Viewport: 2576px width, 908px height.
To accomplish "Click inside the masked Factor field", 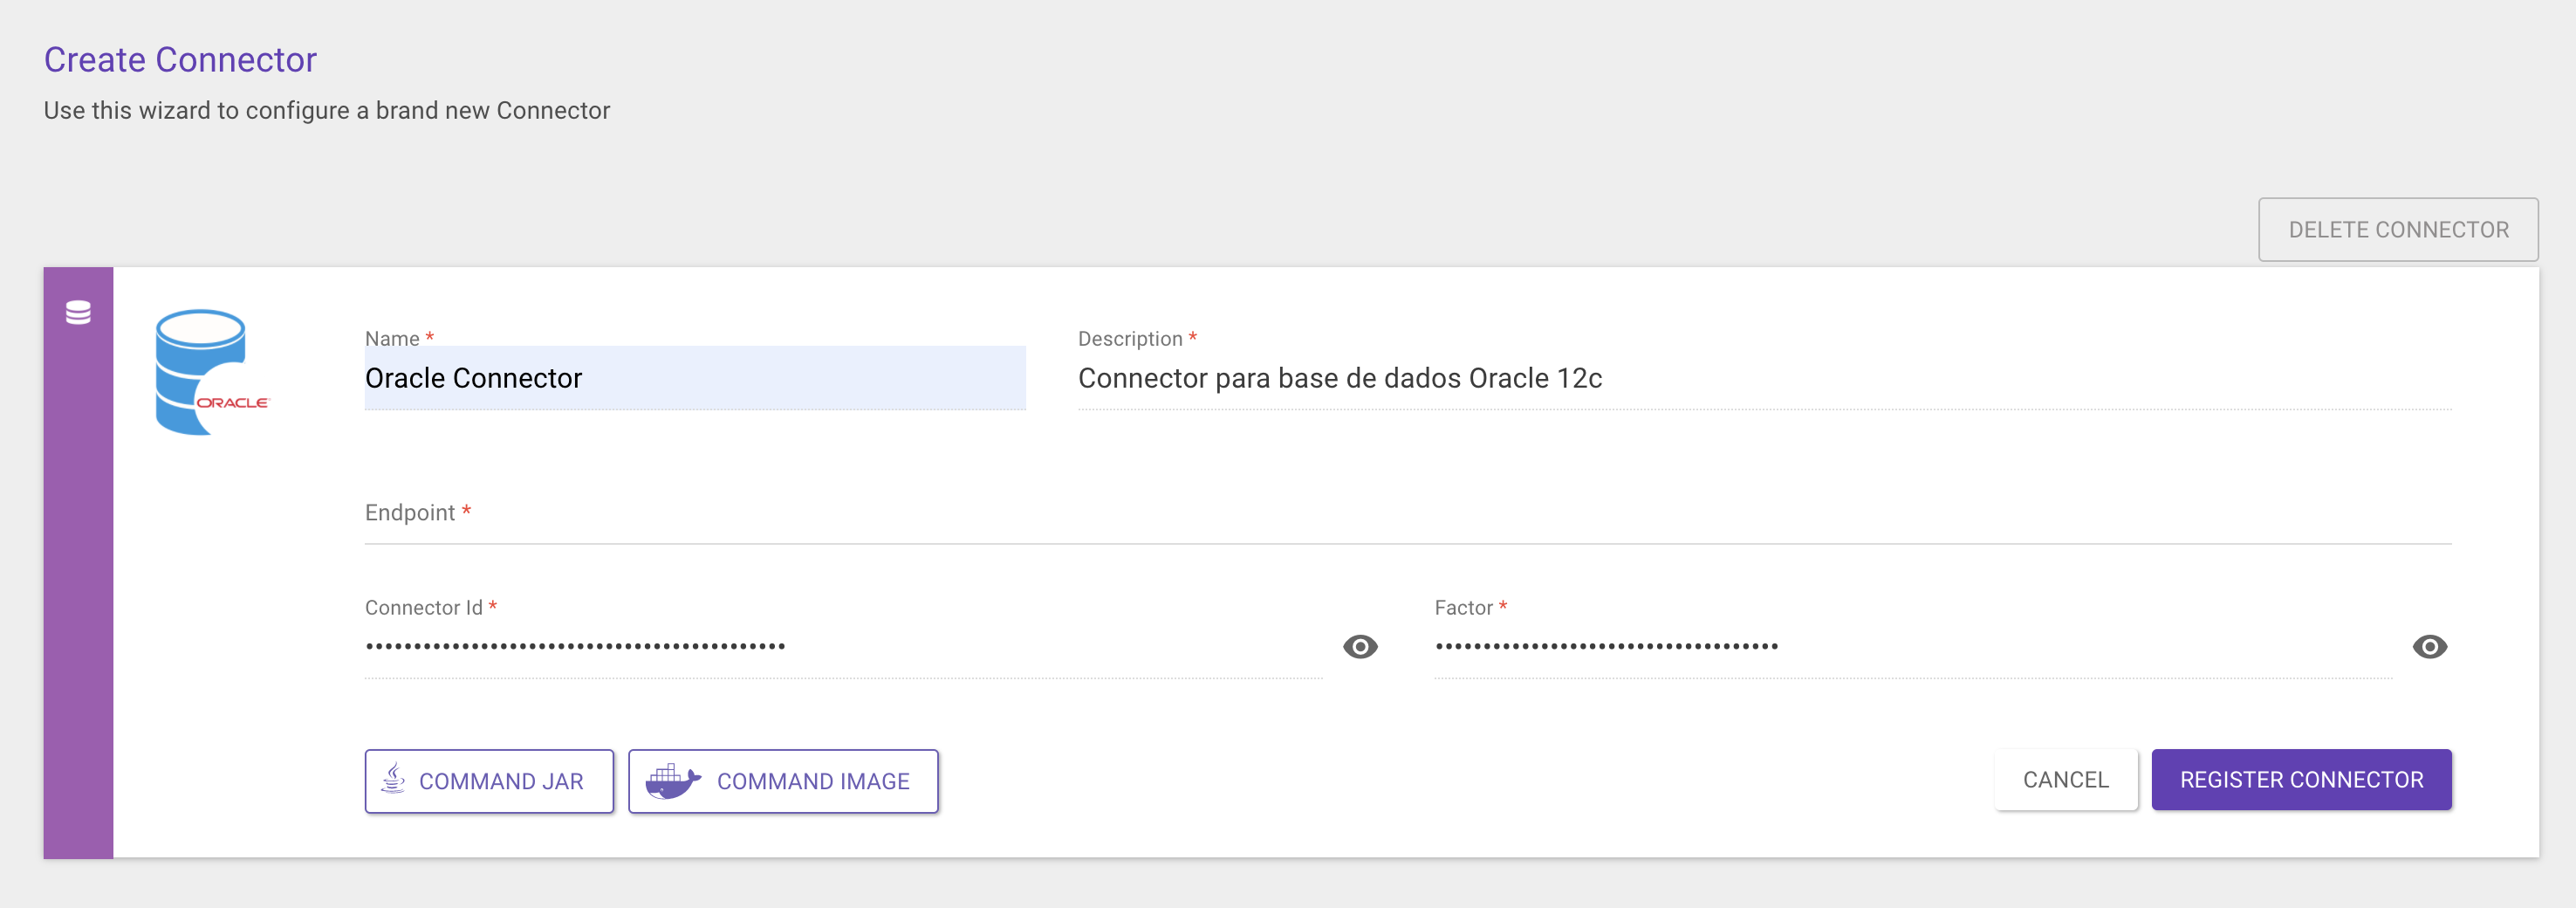I will 1911,646.
